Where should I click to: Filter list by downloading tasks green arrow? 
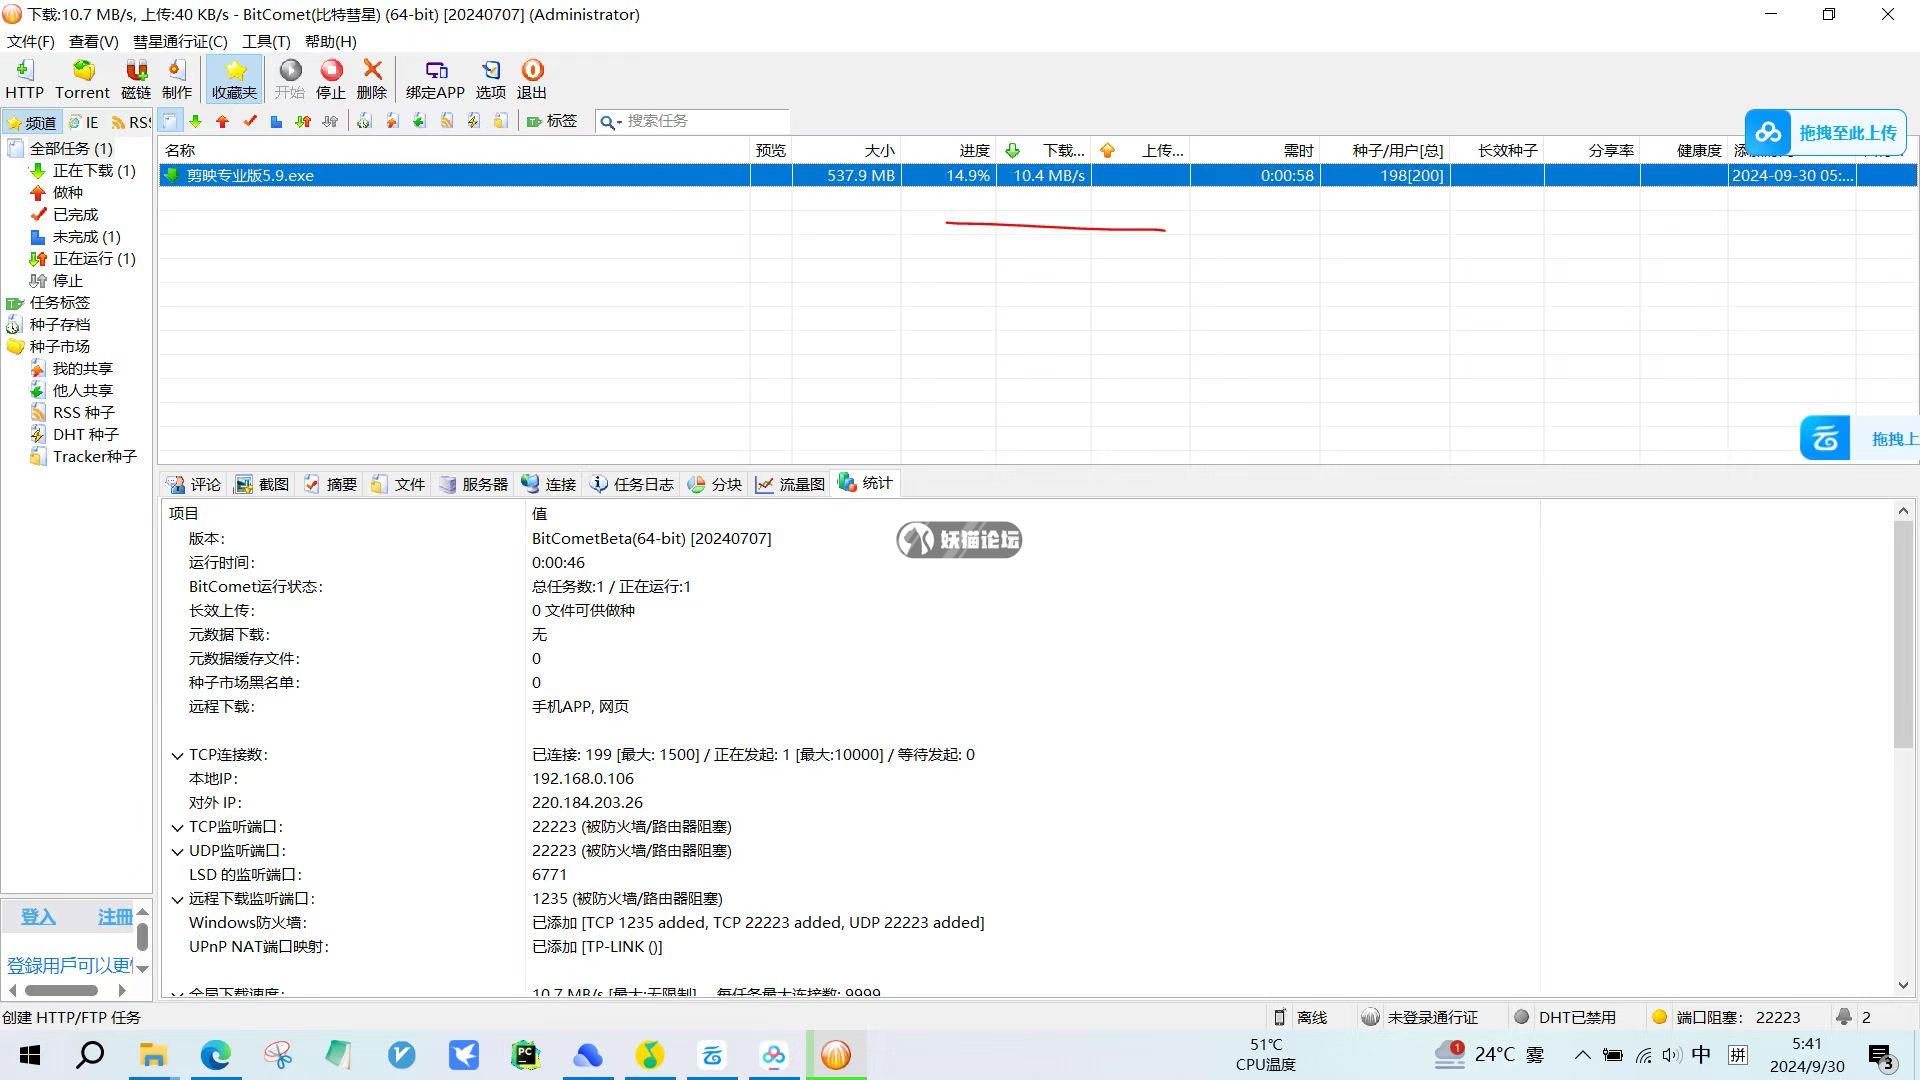tap(196, 121)
